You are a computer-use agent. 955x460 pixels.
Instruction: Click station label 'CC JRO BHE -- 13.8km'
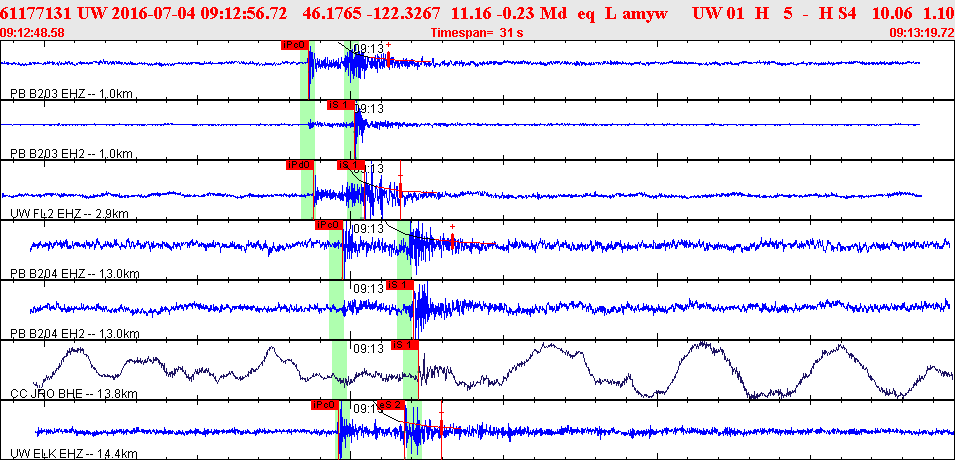pos(74,394)
